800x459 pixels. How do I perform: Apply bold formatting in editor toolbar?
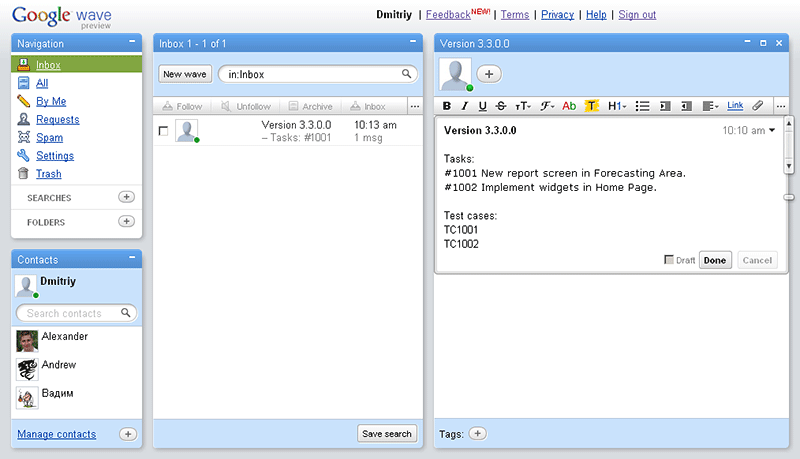447,106
